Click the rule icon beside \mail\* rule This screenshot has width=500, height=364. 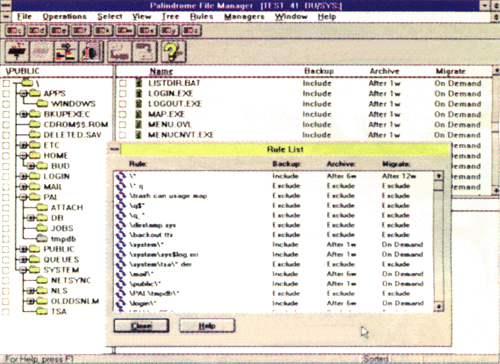pyautogui.click(x=121, y=274)
